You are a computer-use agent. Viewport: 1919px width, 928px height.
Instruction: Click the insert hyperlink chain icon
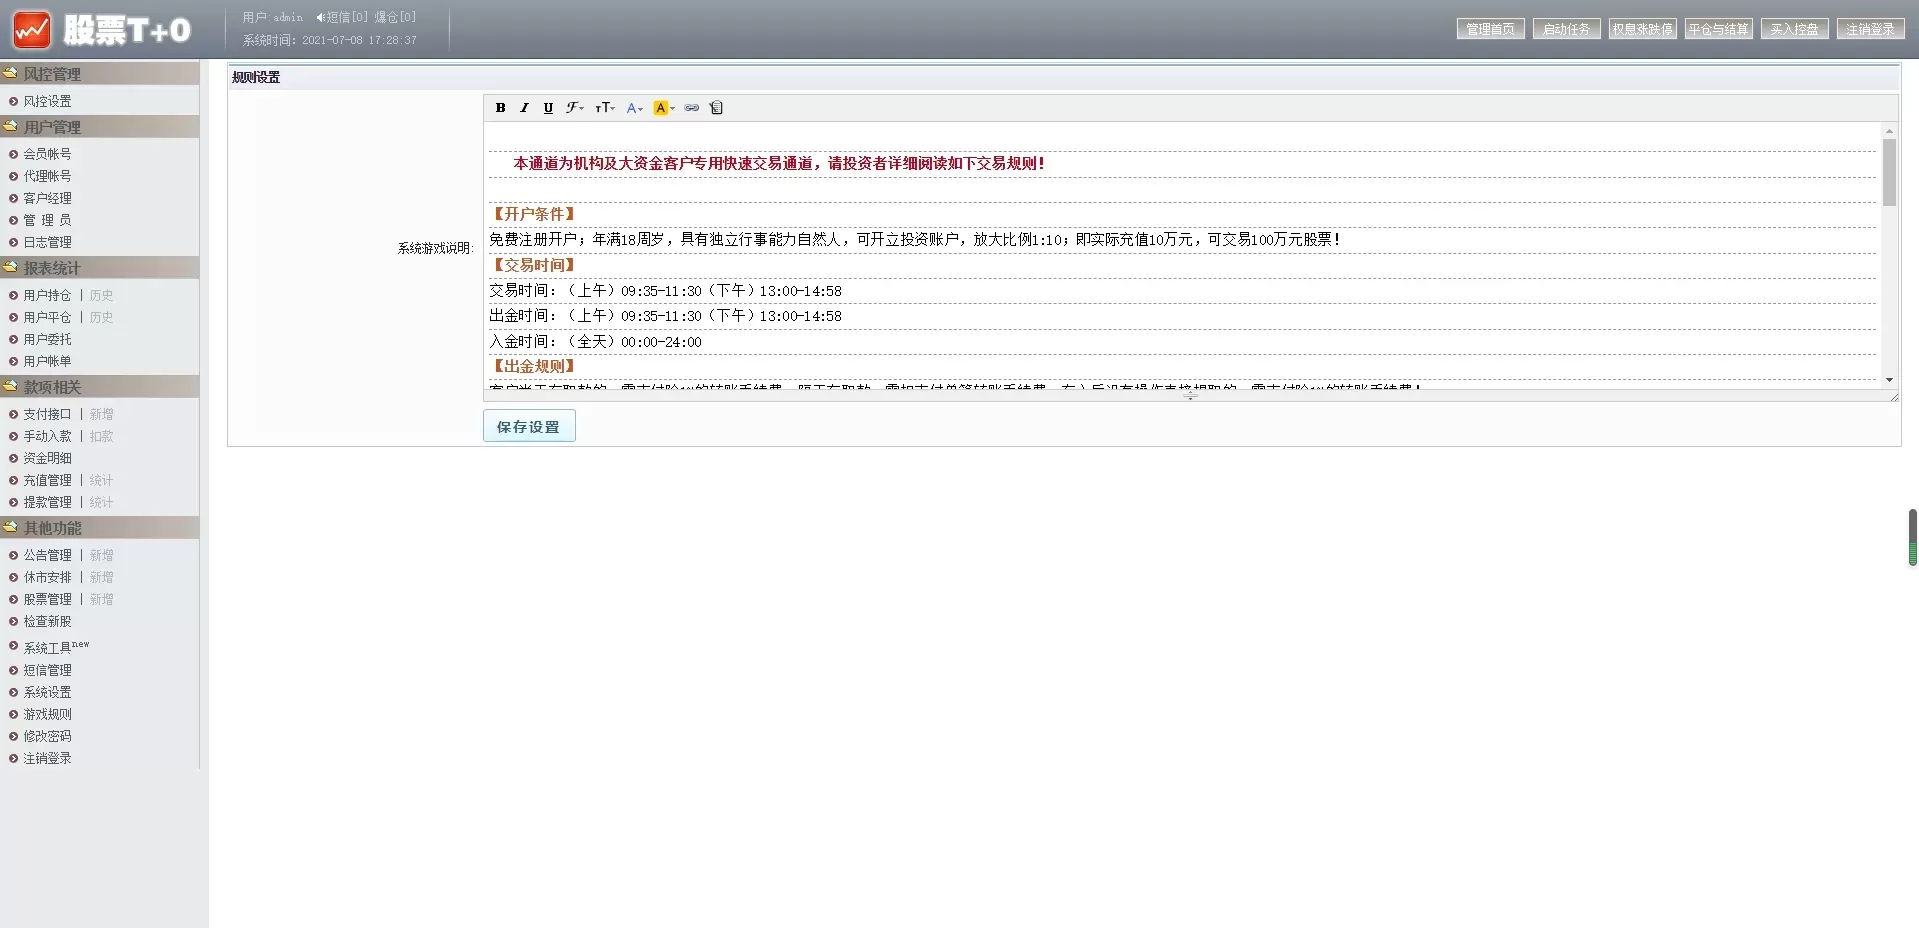point(691,108)
